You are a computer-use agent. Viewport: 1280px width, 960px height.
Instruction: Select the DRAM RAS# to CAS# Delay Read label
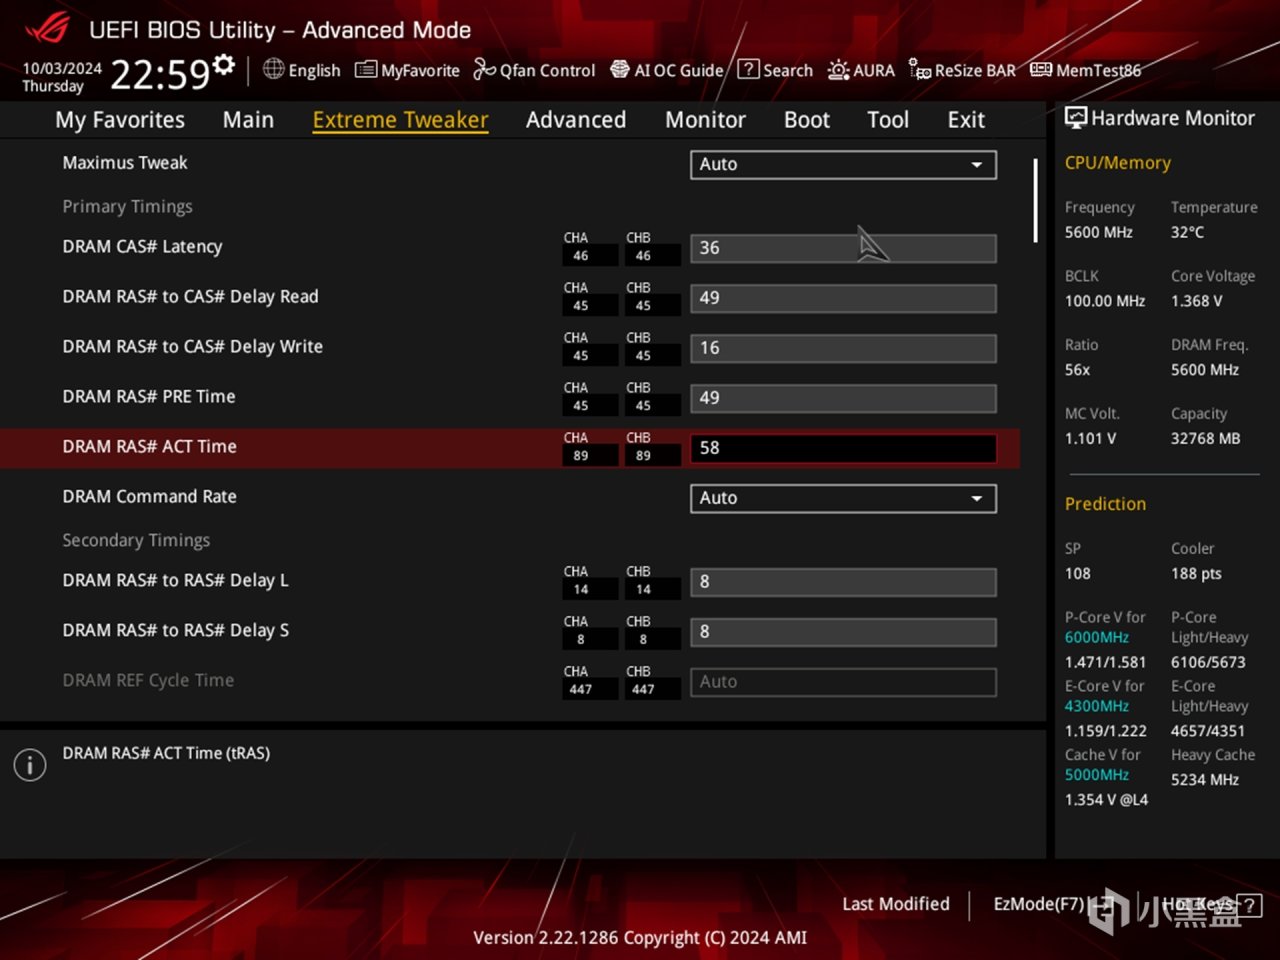pos(190,297)
